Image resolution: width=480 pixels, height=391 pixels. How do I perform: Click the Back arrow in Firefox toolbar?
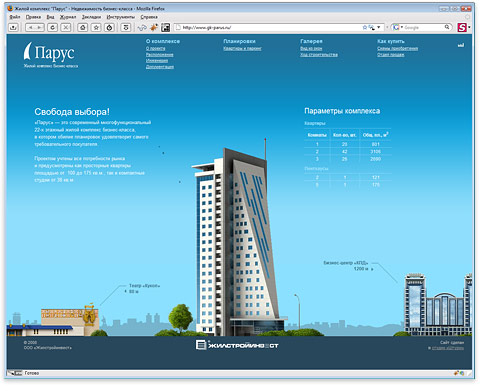pos(30,28)
